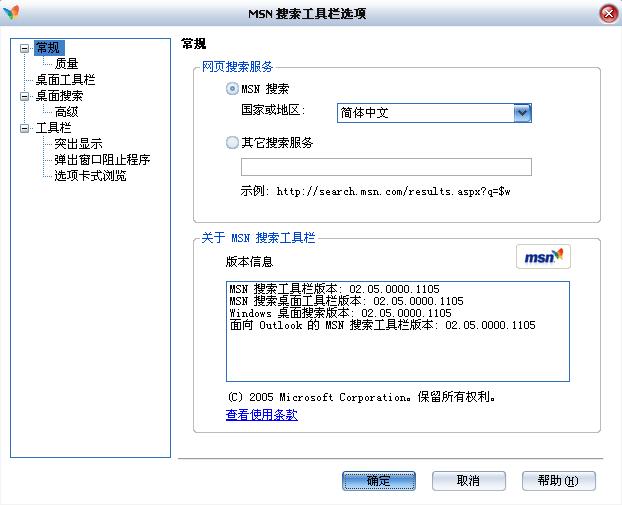Confirm with the 确定 button
622x505 pixels.
[379, 481]
